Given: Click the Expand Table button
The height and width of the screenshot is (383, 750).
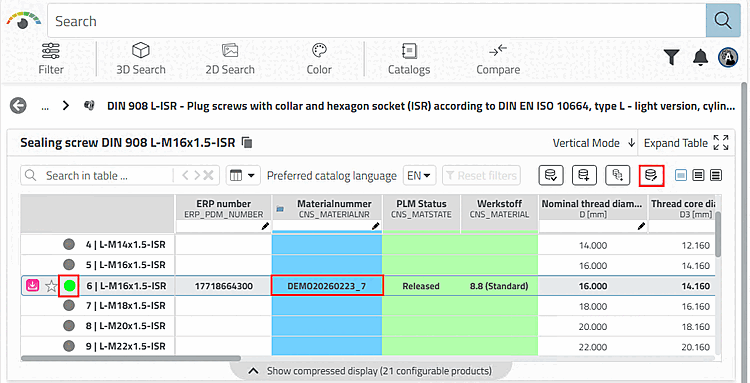Looking at the screenshot, I should [686, 143].
